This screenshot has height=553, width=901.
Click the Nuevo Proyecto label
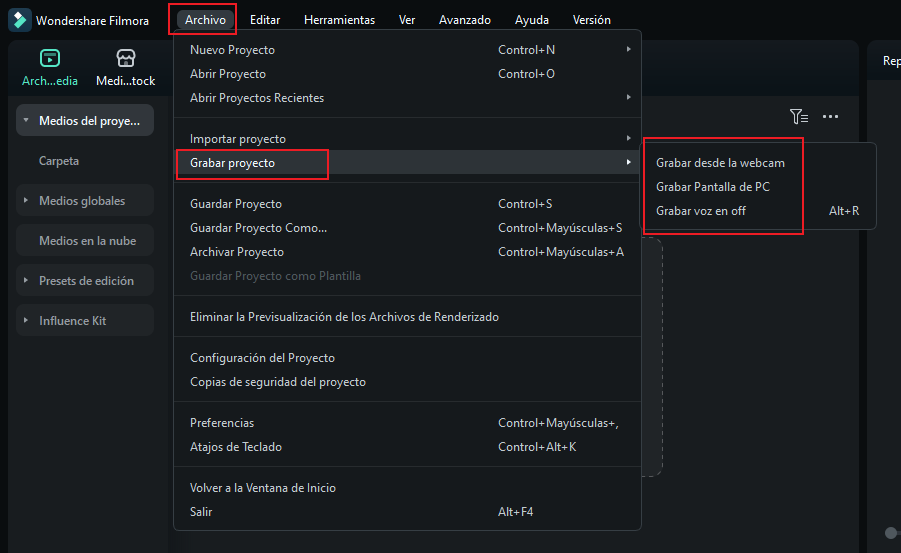coord(232,50)
